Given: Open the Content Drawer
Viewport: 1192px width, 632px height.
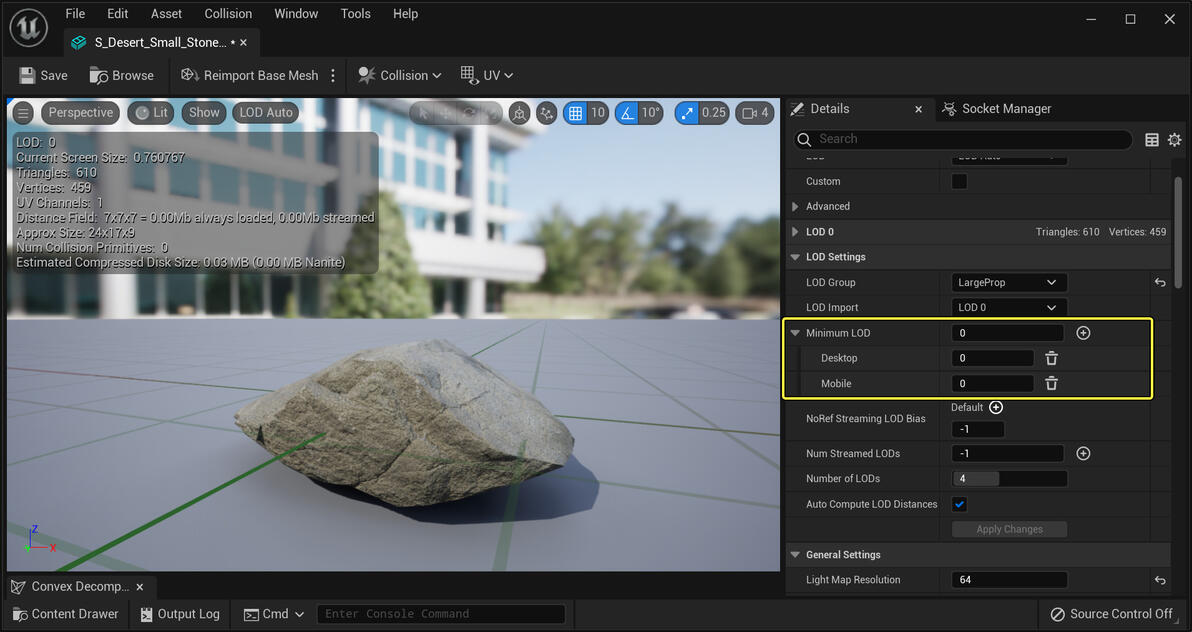Looking at the screenshot, I should (65, 614).
